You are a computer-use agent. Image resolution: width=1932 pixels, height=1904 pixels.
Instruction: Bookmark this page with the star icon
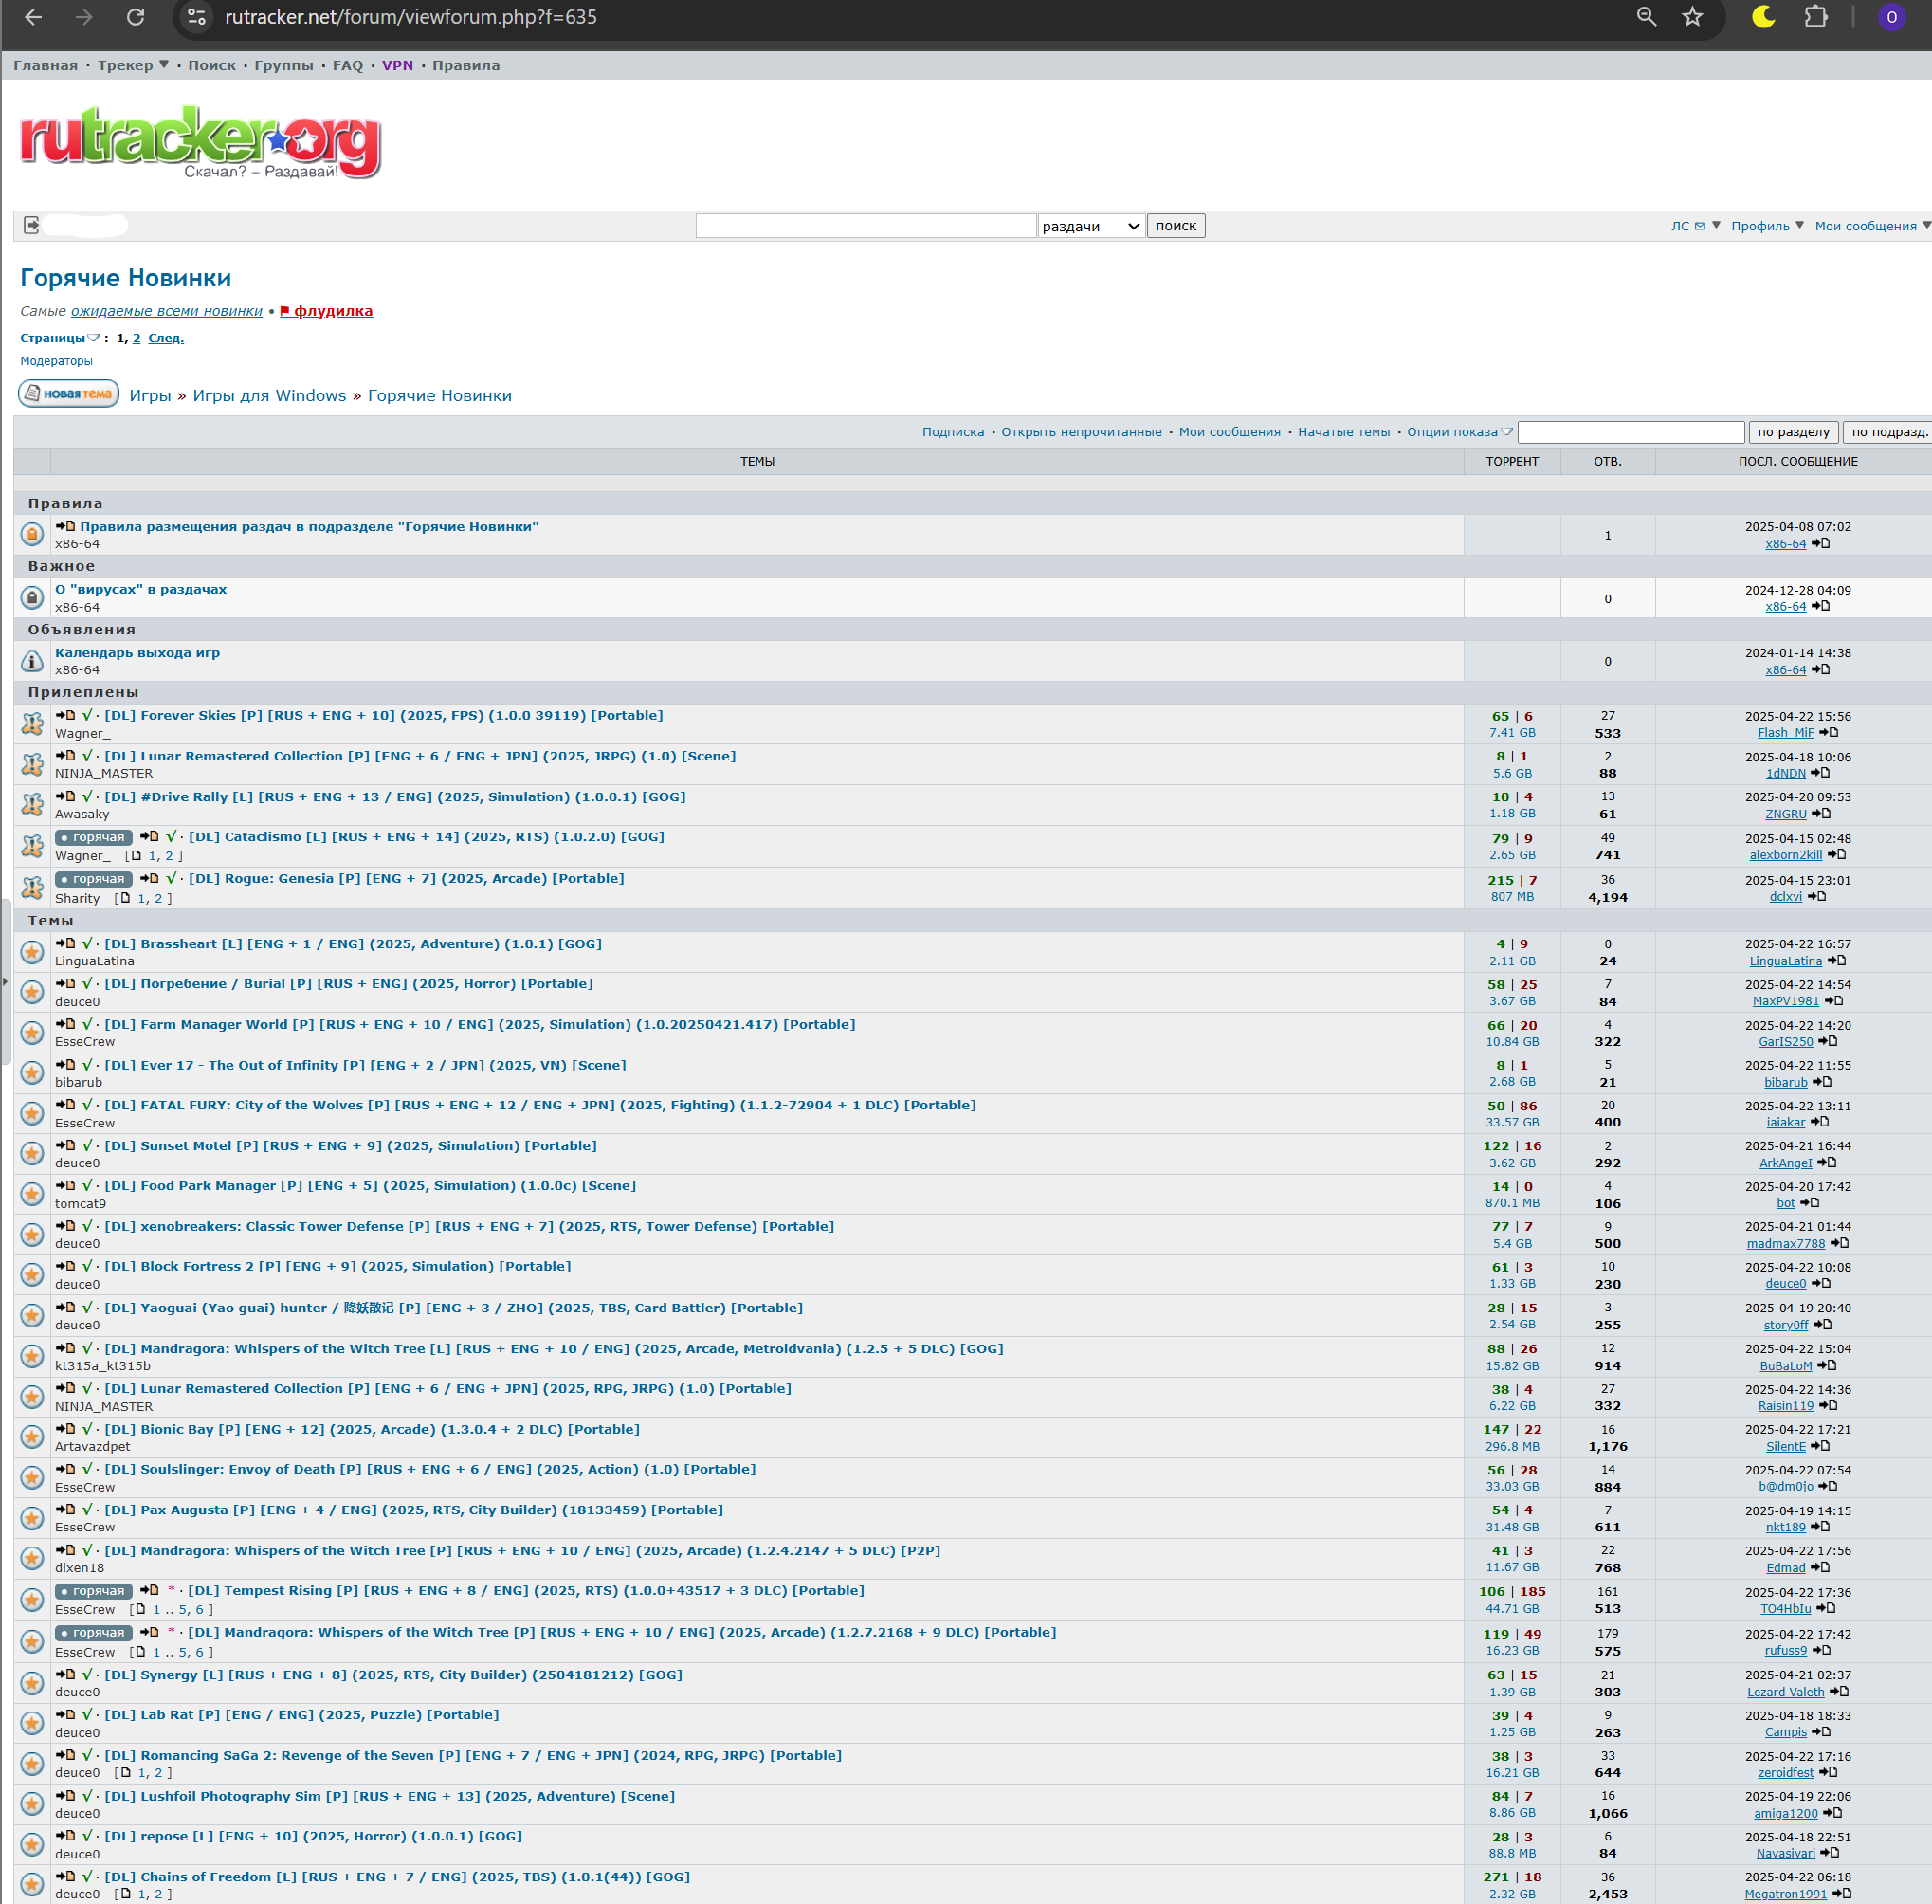1692,17
